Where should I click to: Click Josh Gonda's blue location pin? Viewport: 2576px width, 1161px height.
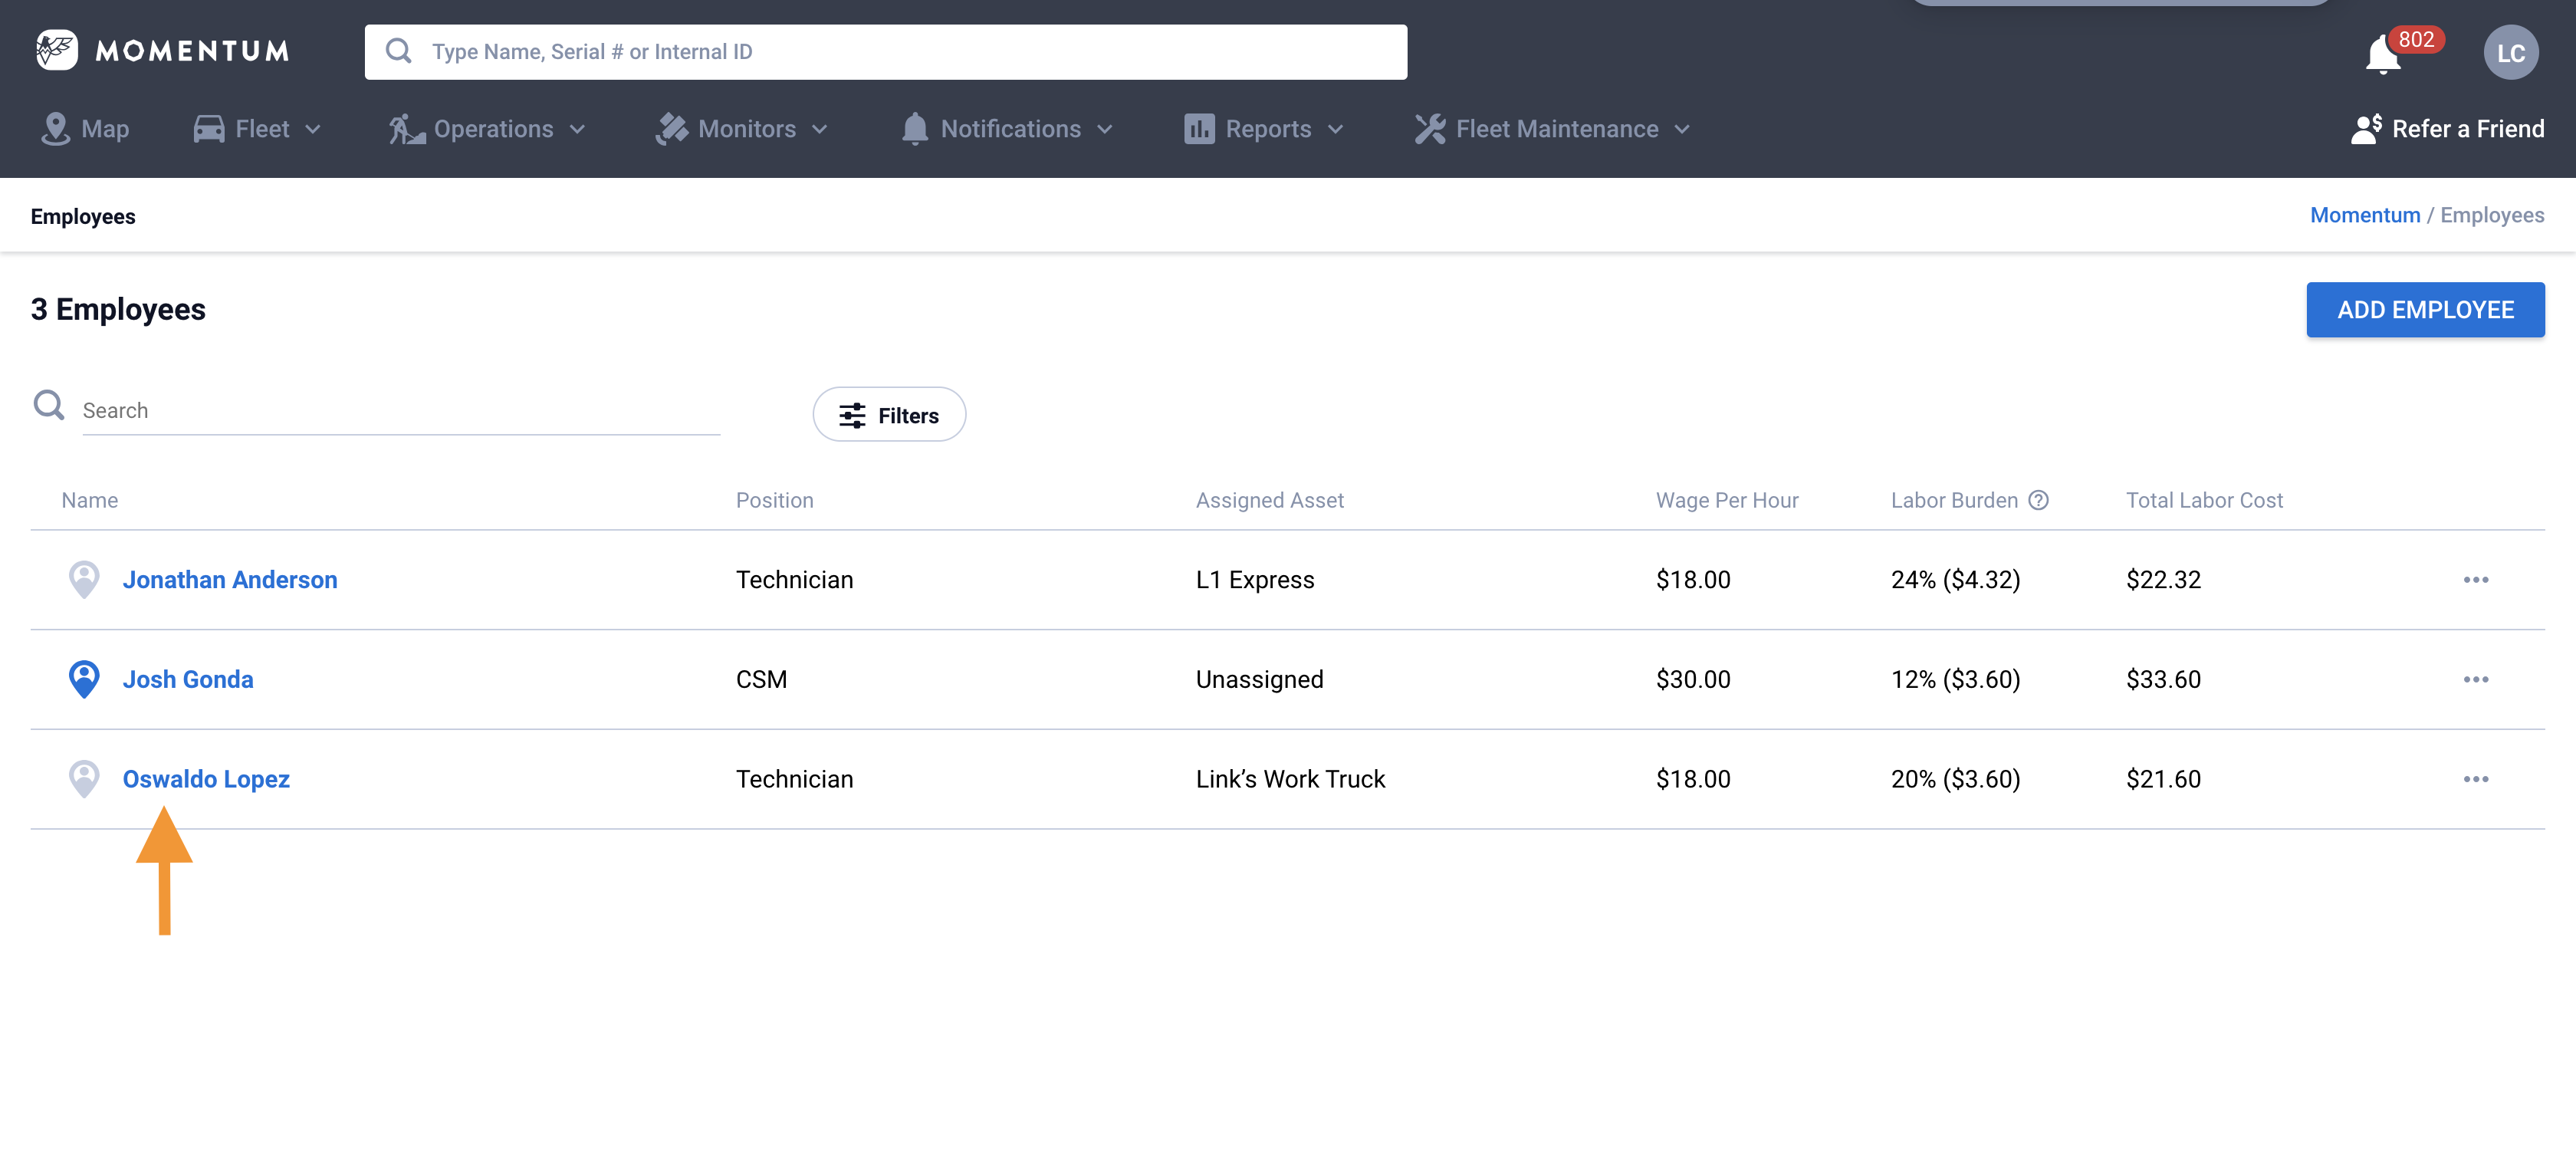pos(84,679)
